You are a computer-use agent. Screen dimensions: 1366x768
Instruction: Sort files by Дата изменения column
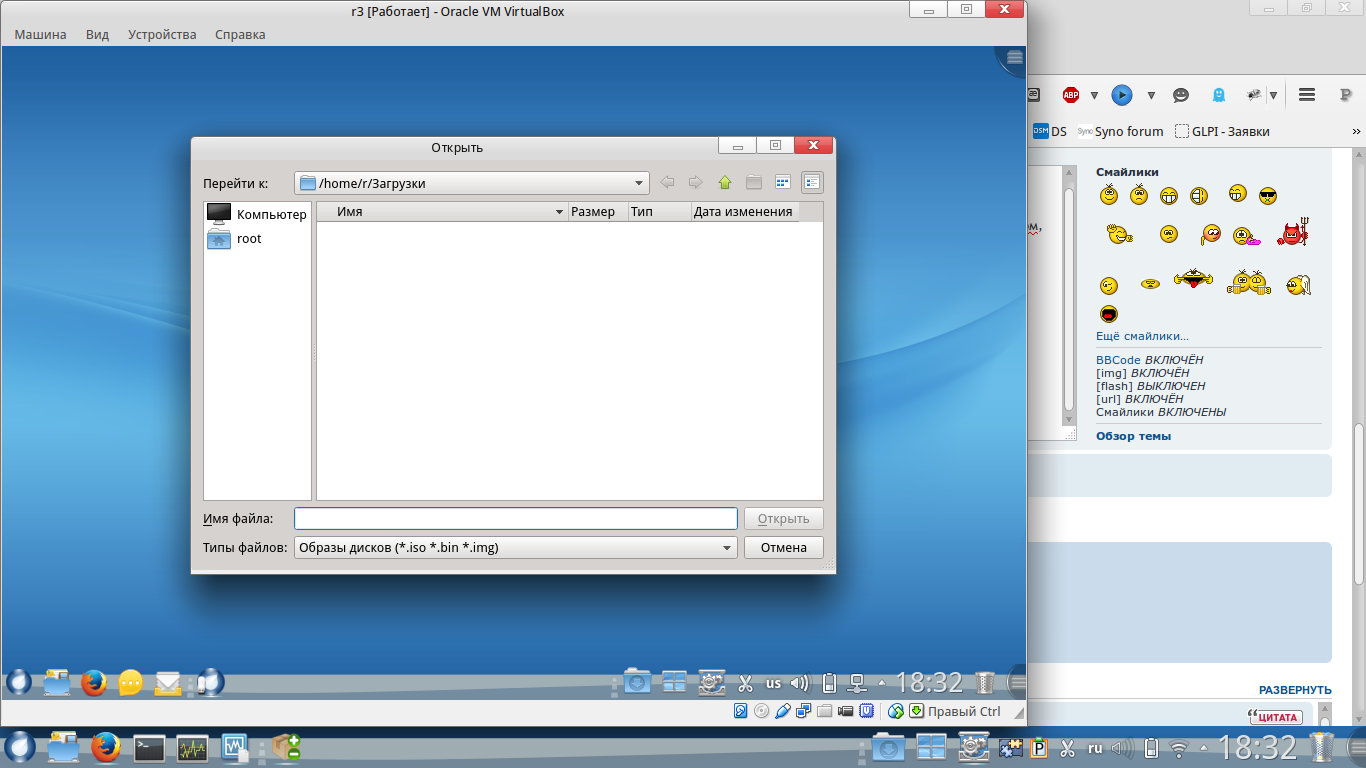(x=745, y=212)
